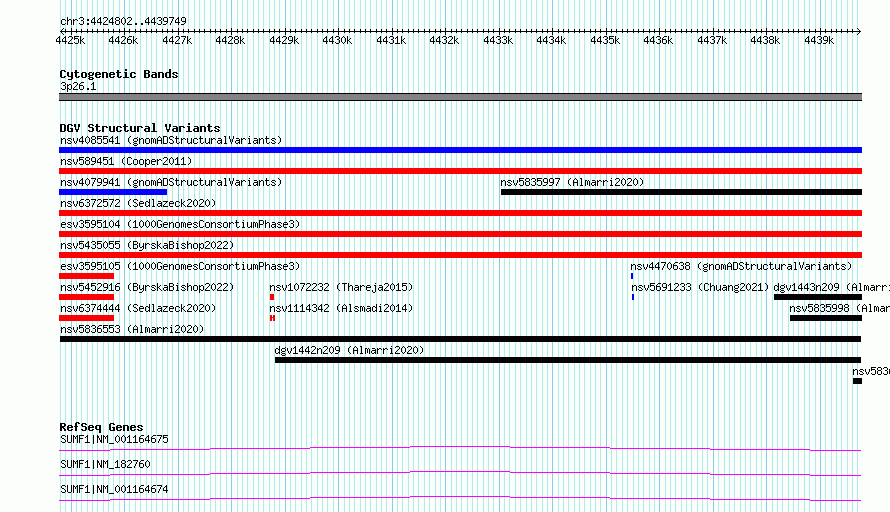Open nsv6374444 (Sedlazeck2020) label
890x512 pixels.
[x=138, y=308]
